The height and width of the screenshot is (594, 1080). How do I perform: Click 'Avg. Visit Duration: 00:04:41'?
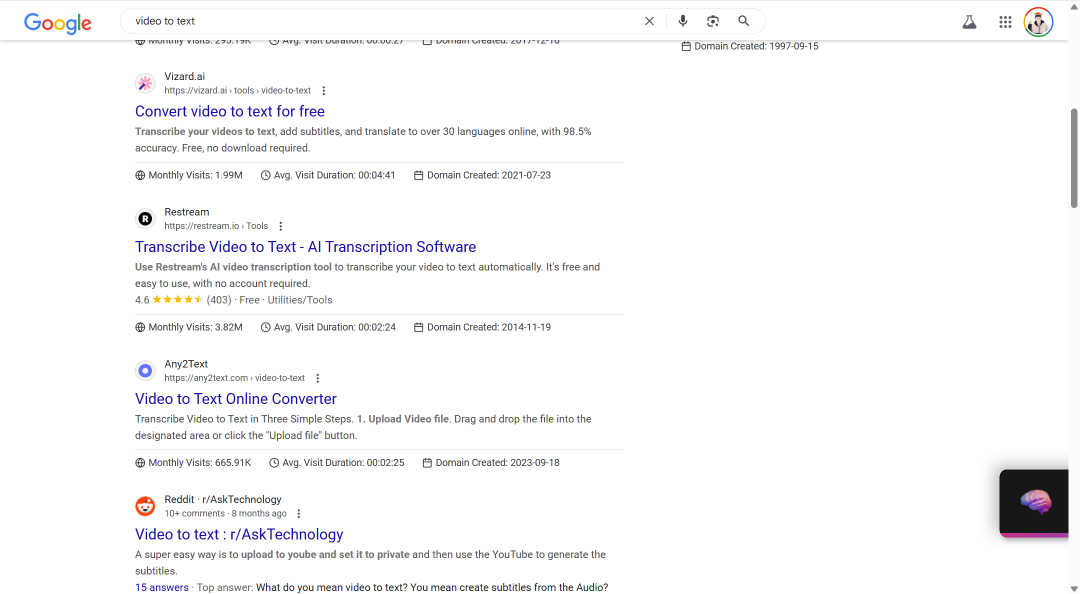[x=328, y=176]
